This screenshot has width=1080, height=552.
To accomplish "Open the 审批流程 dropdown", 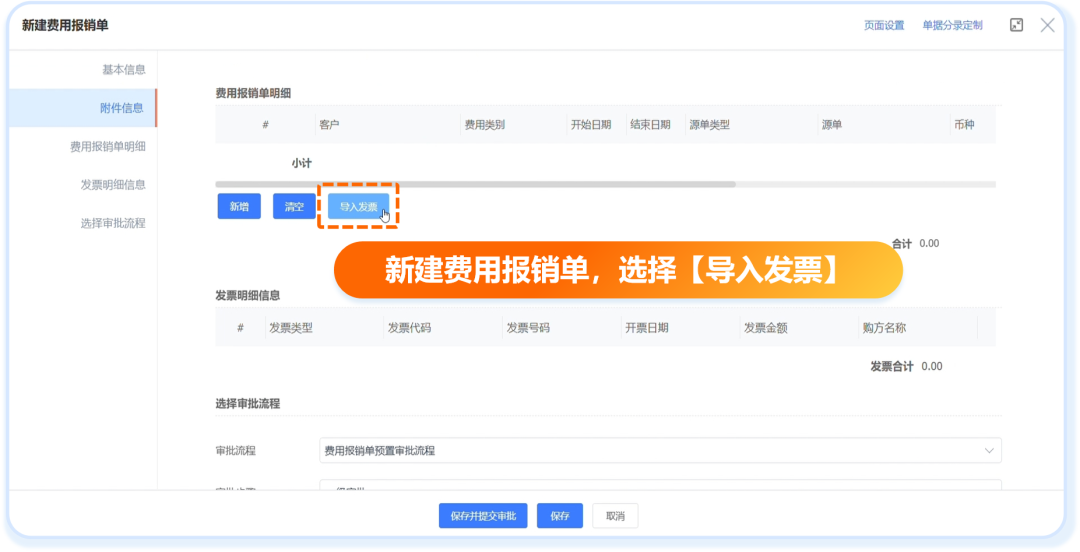I will click(661, 451).
